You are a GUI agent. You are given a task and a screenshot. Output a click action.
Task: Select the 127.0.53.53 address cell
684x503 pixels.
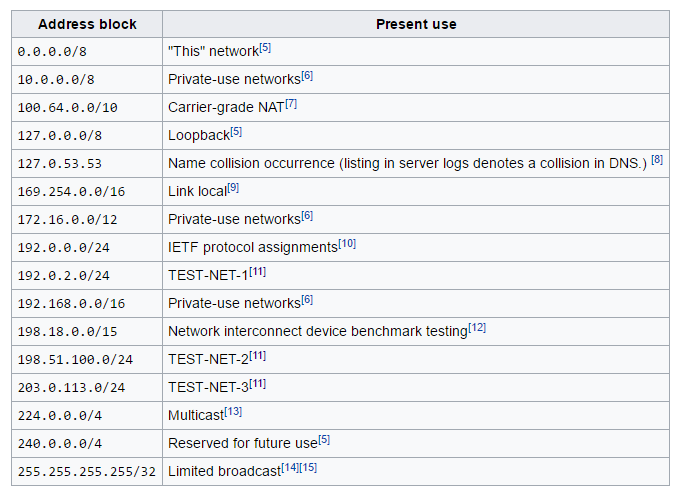(x=87, y=164)
